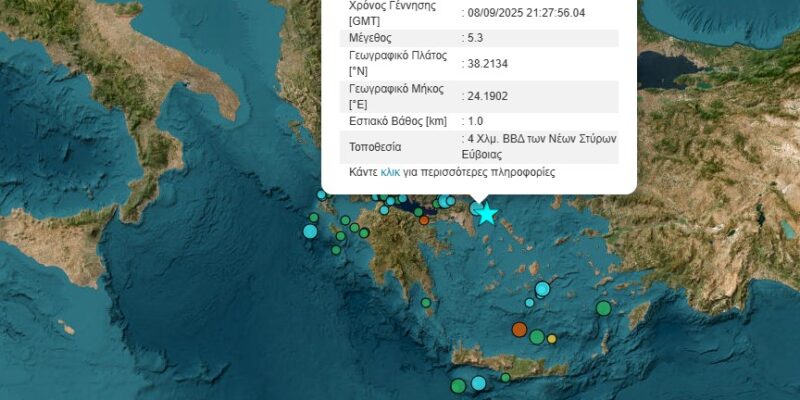Select the yellow earthquake marker north of Crete
The height and width of the screenshot is (400, 800).
(552, 339)
